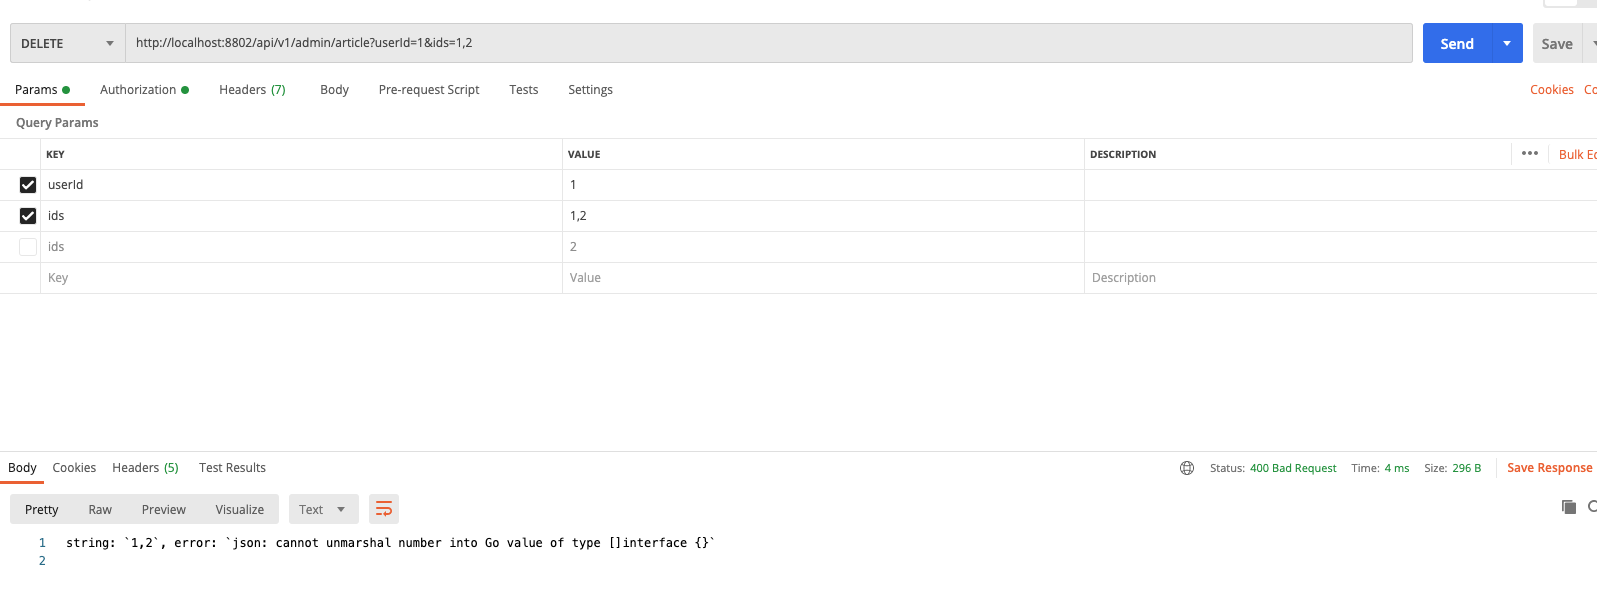Click the ids value cell containing 1,2
The image size is (1597, 610).
pos(823,216)
